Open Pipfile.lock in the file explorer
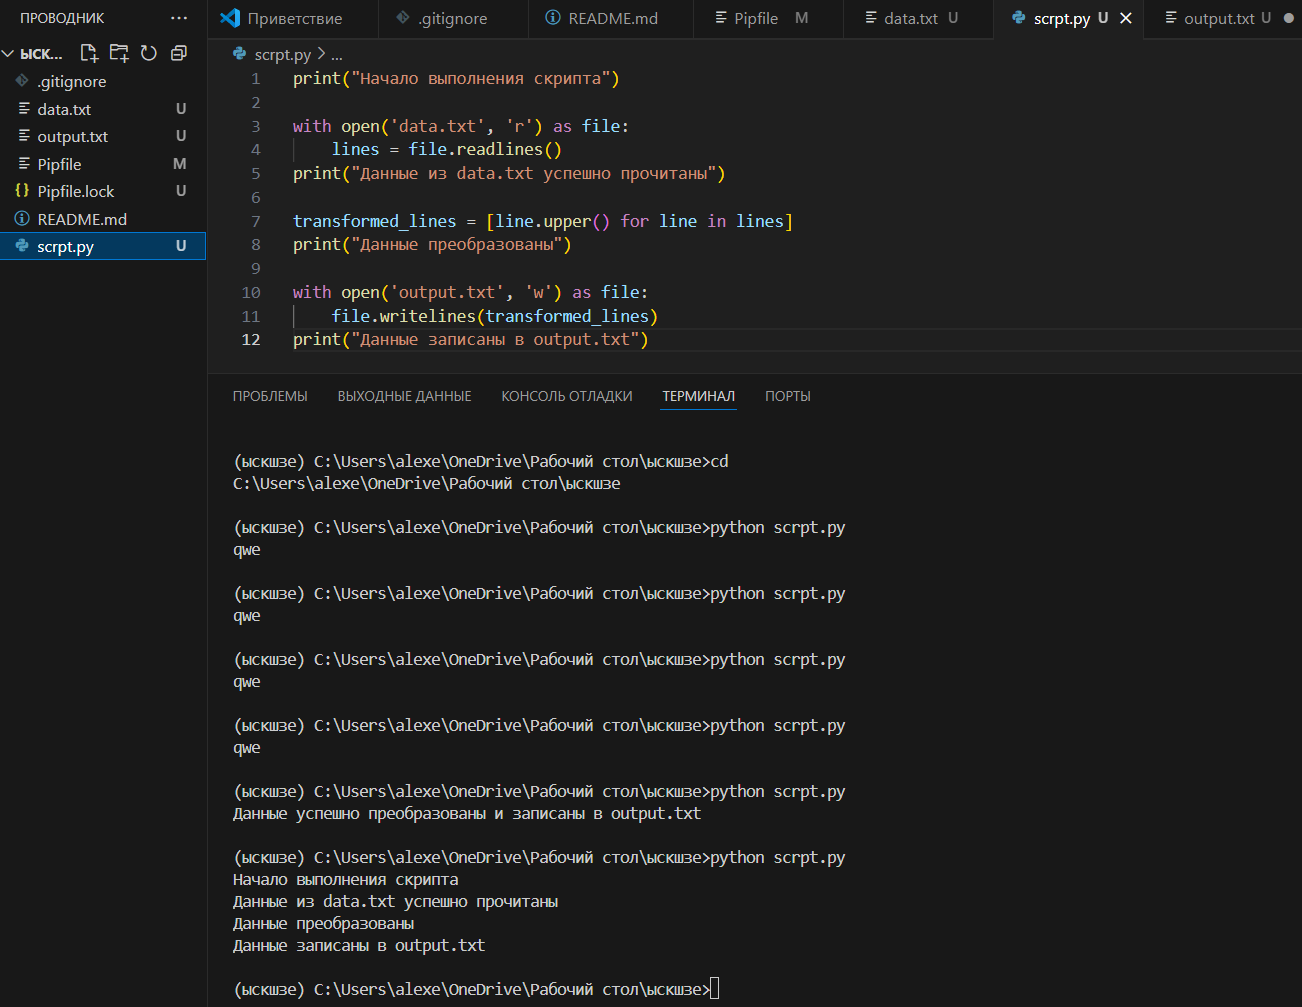Screen dimensions: 1302x1007 (x=76, y=191)
